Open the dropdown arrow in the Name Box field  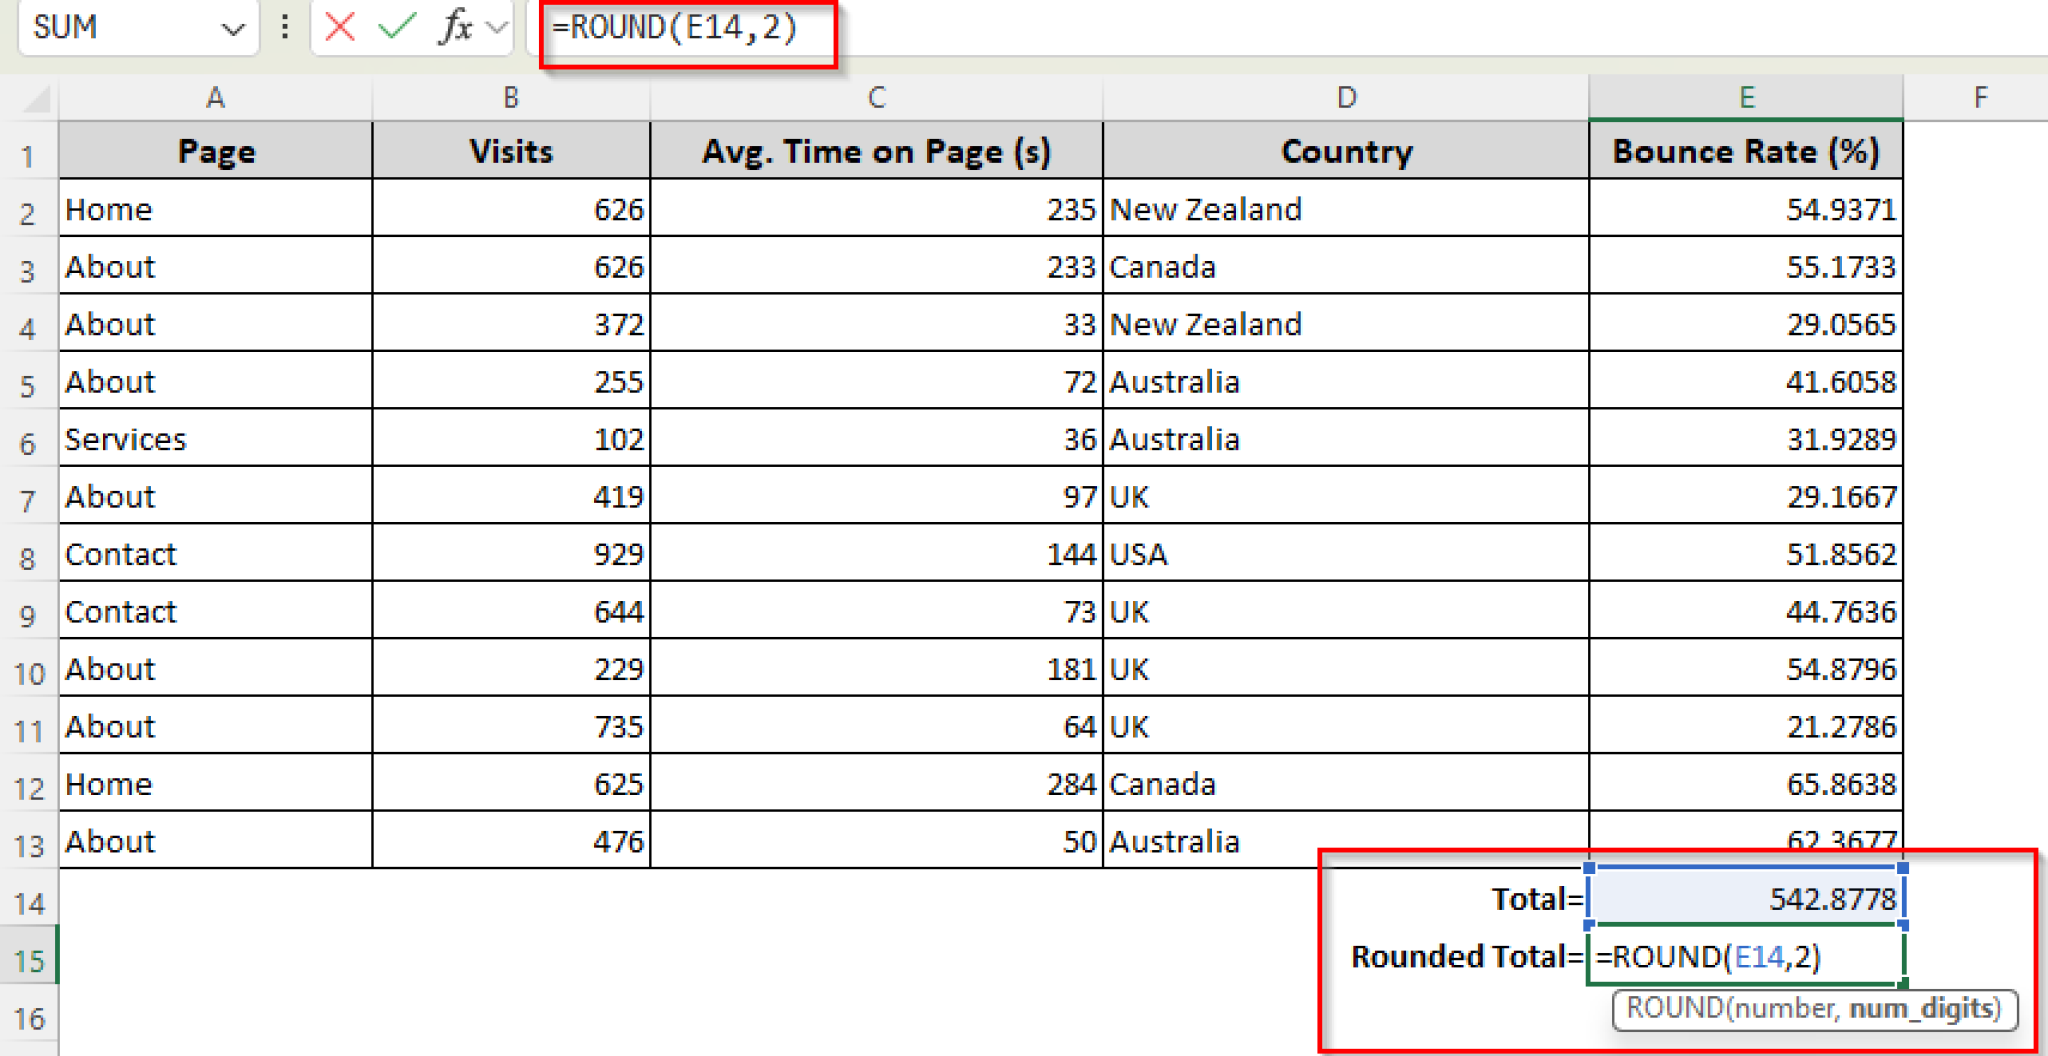[233, 28]
